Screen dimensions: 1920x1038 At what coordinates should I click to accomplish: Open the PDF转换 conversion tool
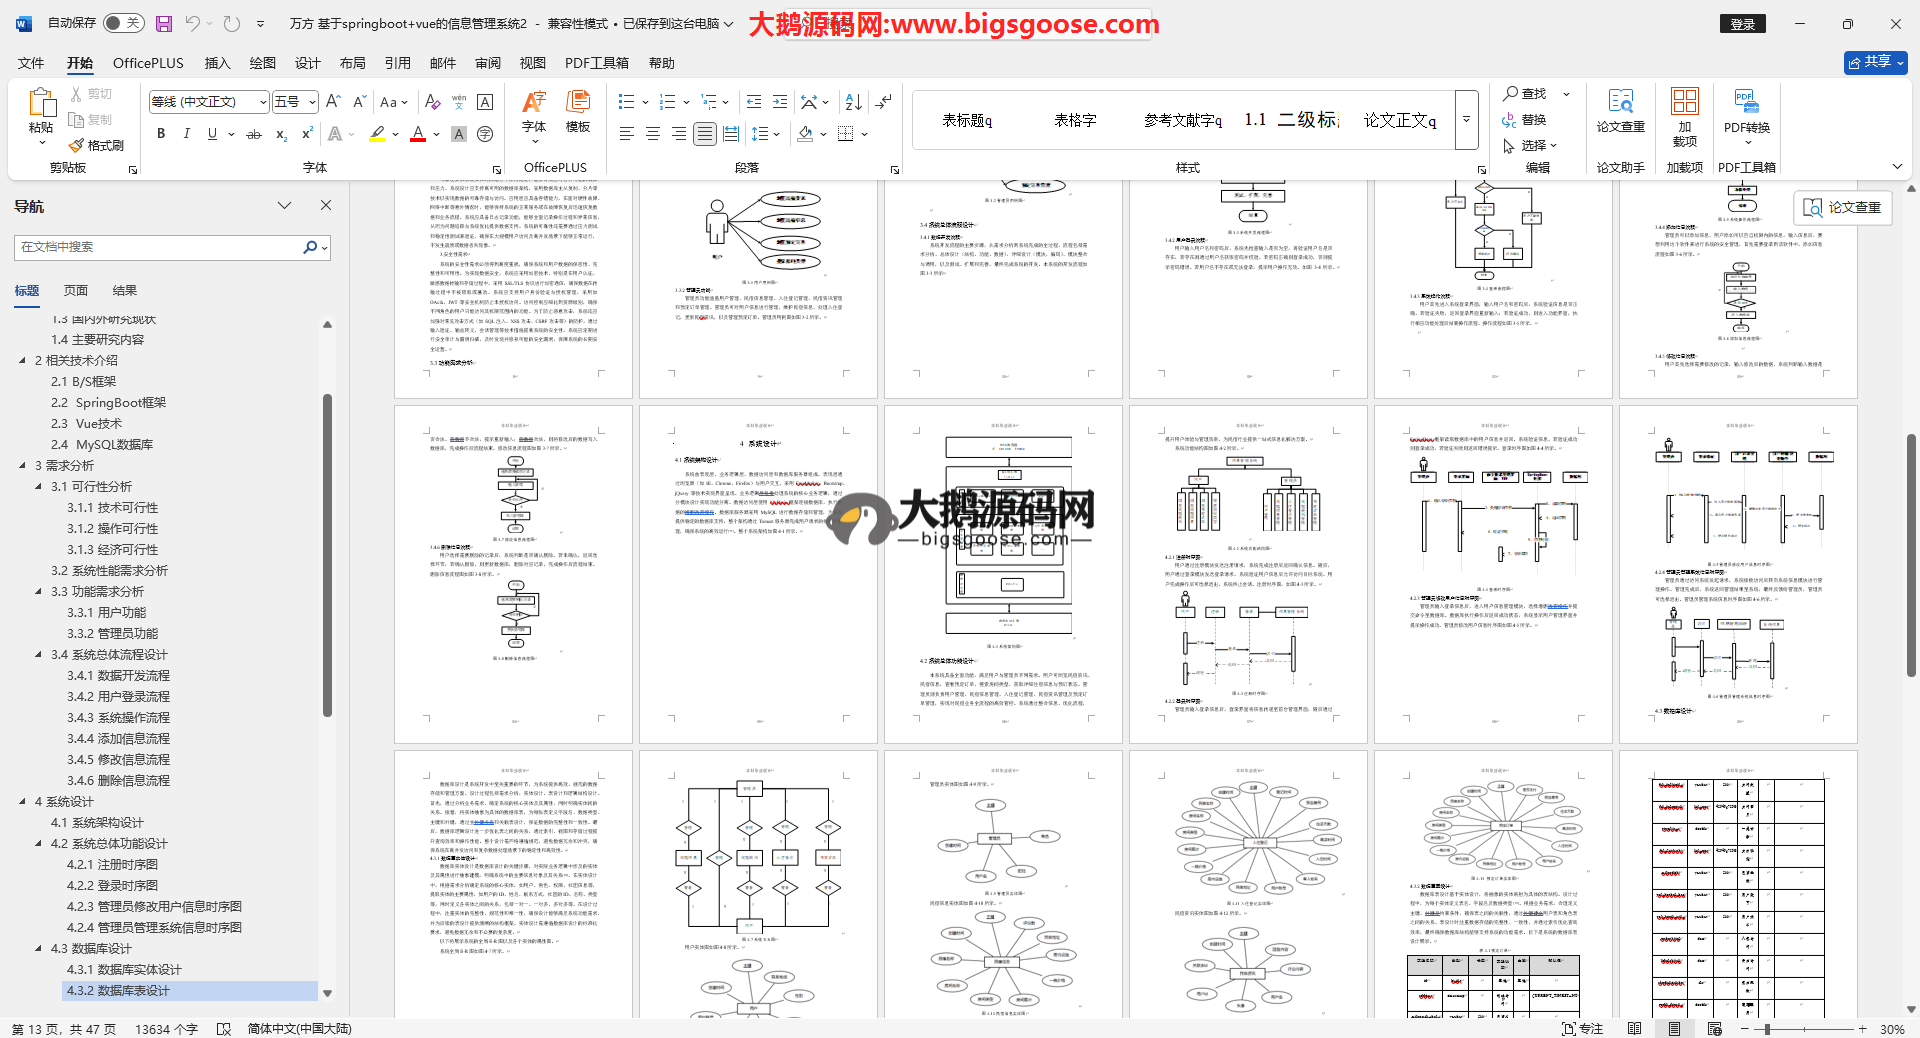[1746, 113]
